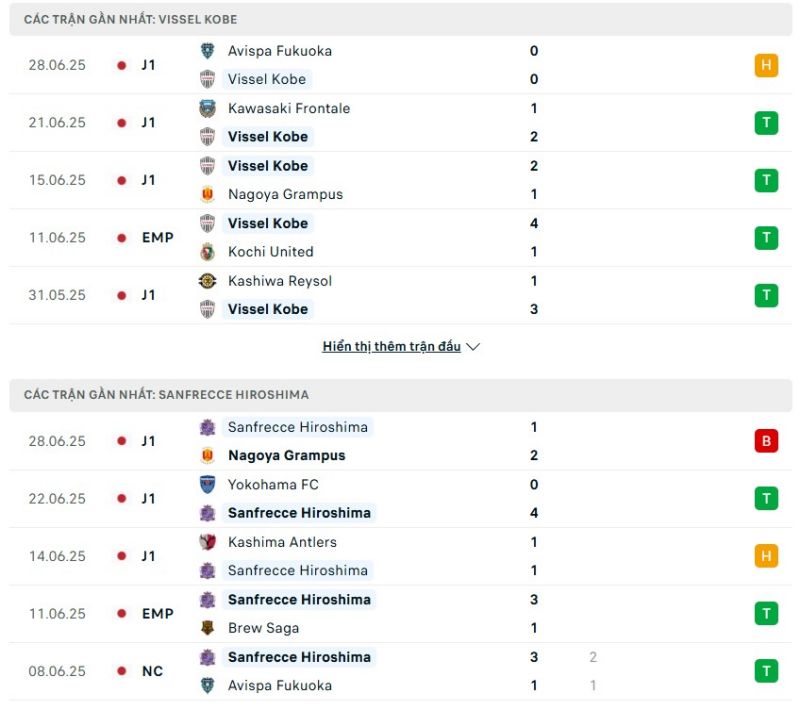Screen dimensions: 800x710
Task: Select the Sanfrecce Hiroshima recent matches header
Action: coord(166,395)
